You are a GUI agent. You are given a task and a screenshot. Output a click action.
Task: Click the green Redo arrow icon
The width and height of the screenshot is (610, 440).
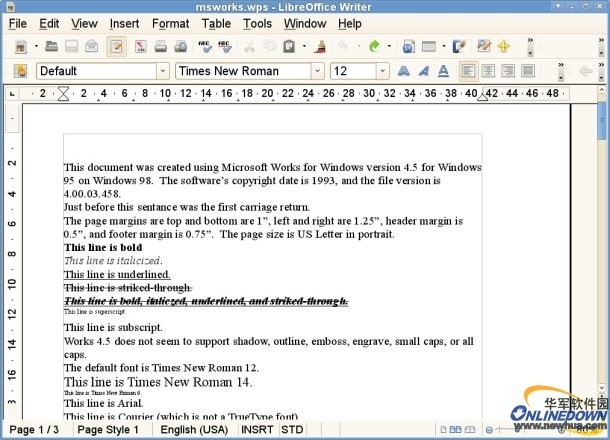374,46
